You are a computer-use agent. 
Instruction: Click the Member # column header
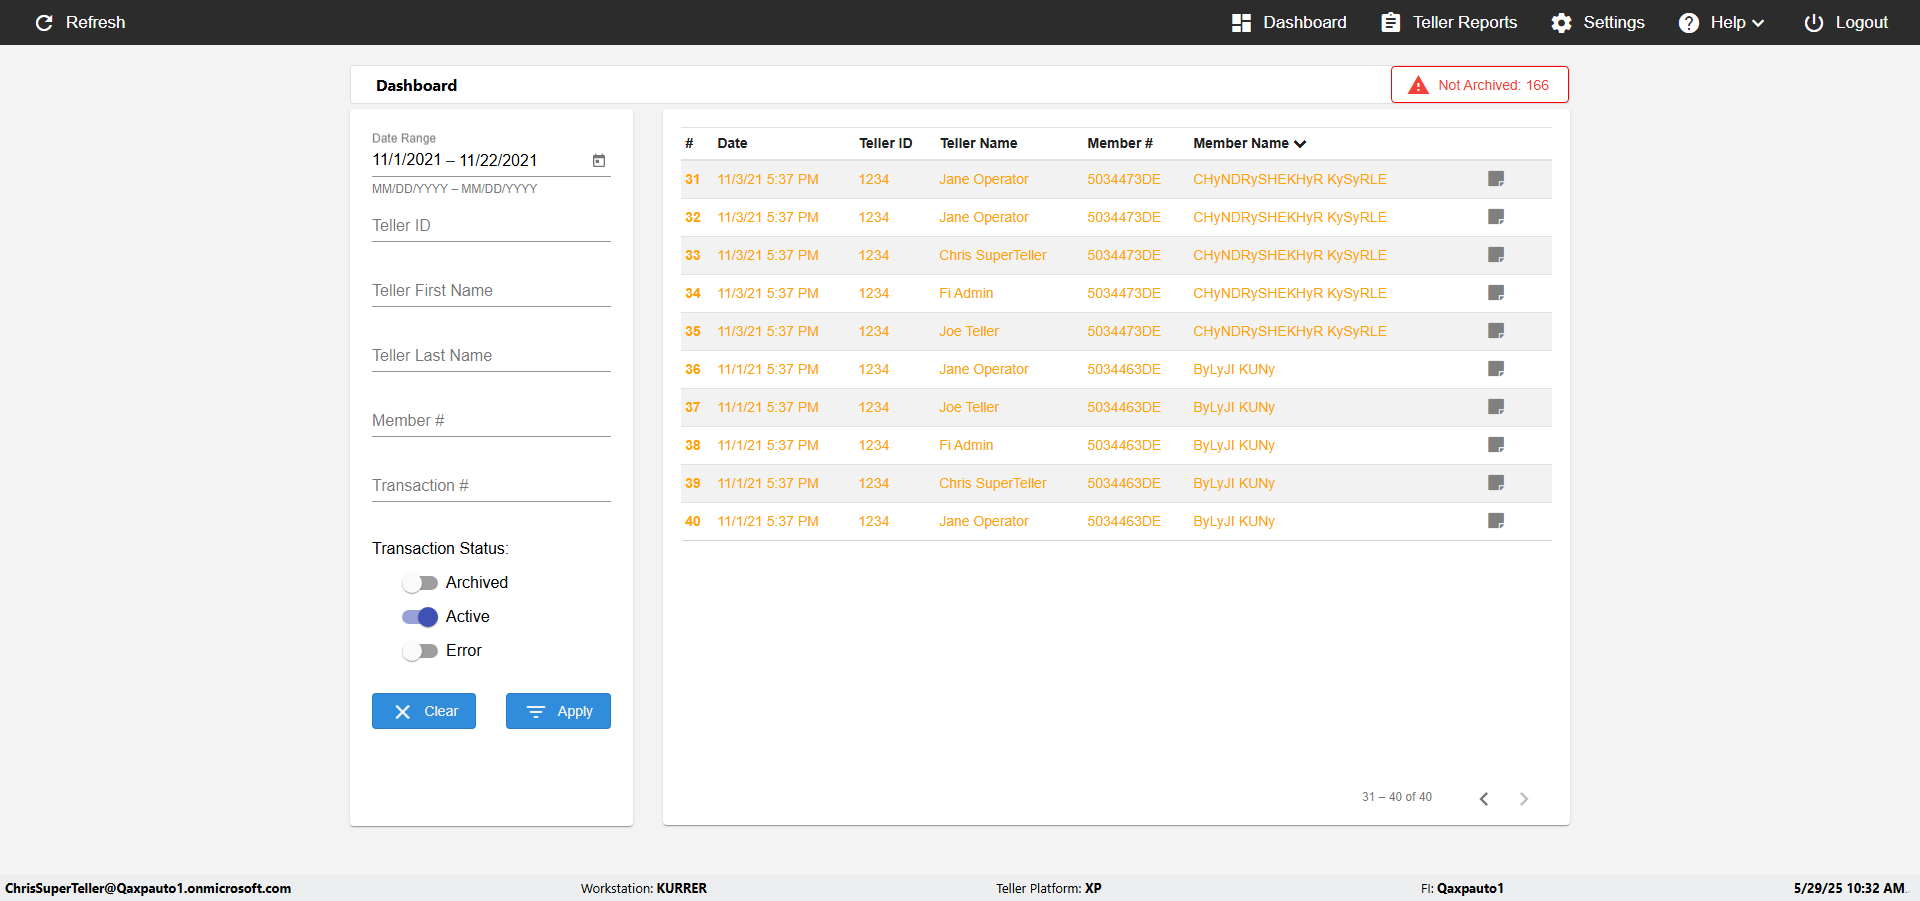tap(1120, 143)
